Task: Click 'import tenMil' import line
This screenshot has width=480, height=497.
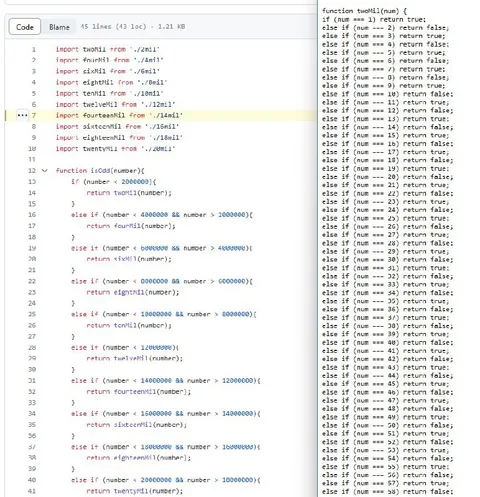Action: tap(110, 93)
